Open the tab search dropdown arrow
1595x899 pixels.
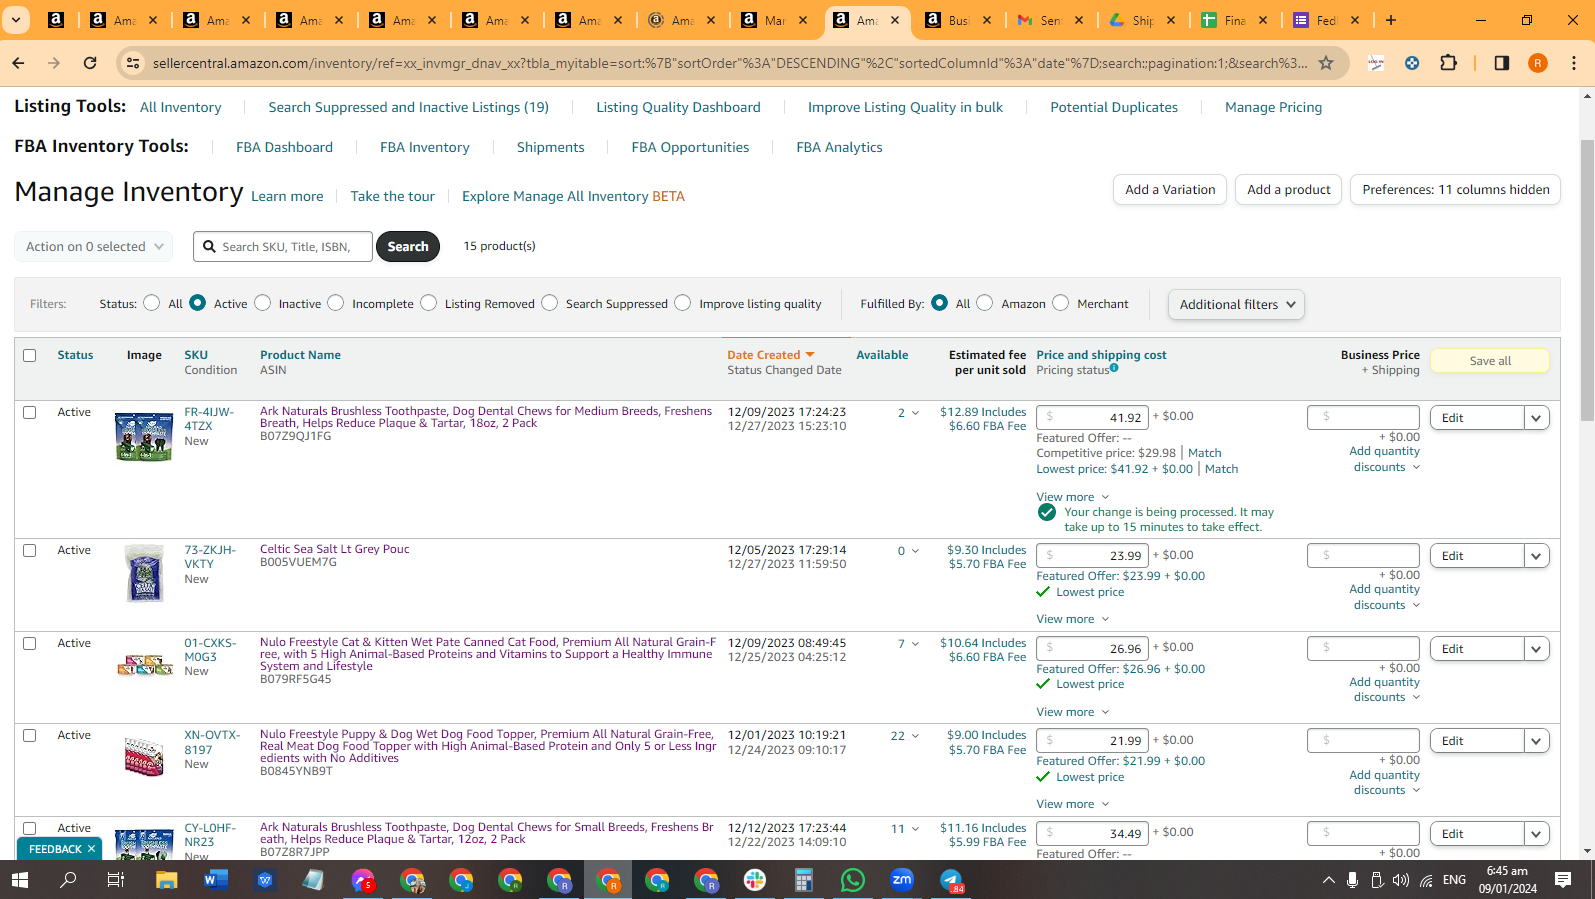17,20
